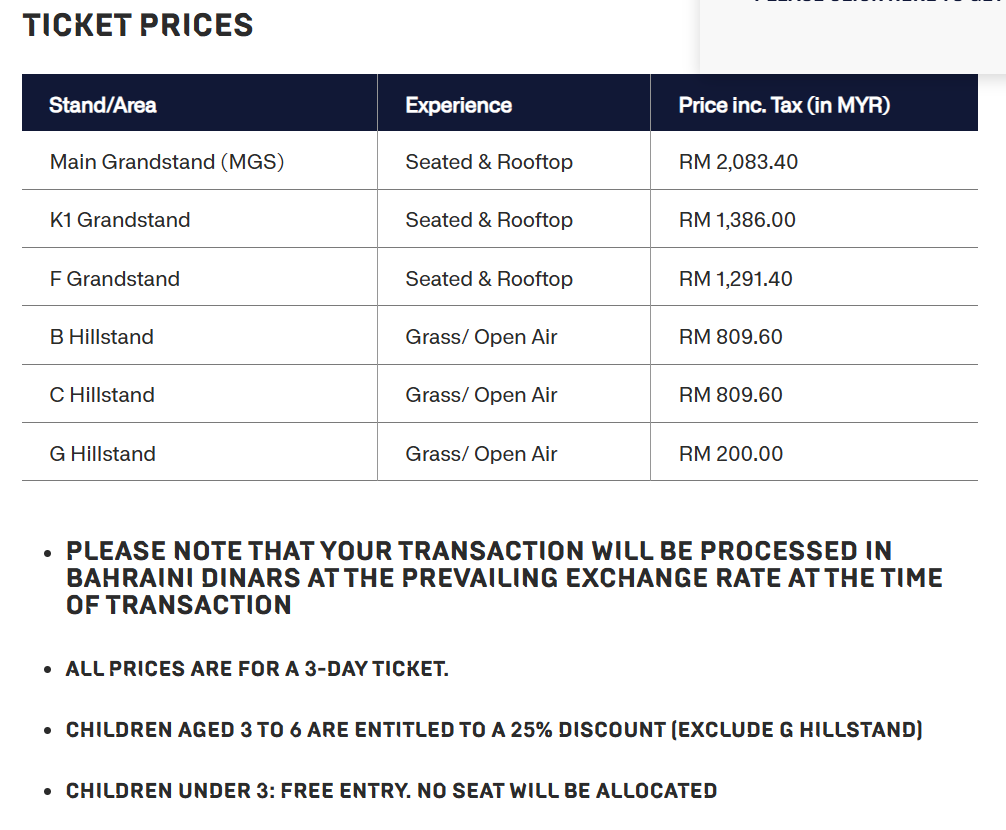
Task: Click the RM 1,291.40 price
Action: point(735,279)
